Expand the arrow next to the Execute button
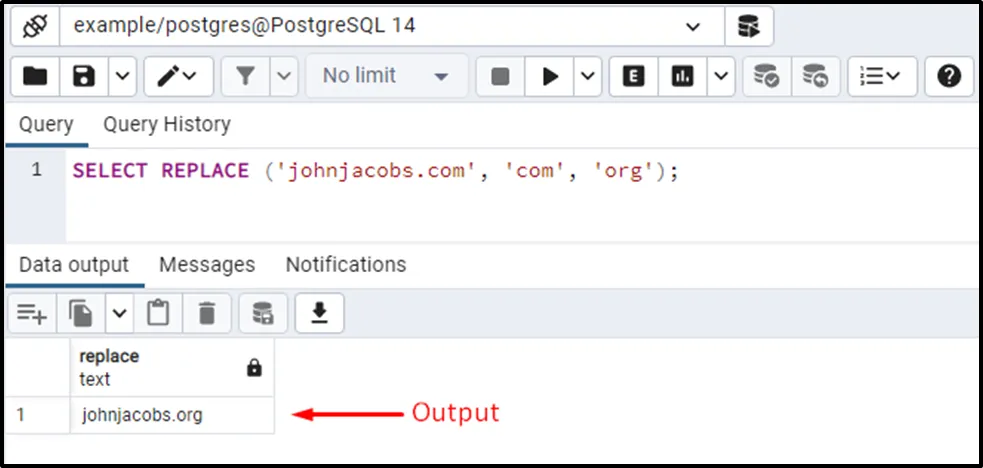983x468 pixels. [x=587, y=76]
